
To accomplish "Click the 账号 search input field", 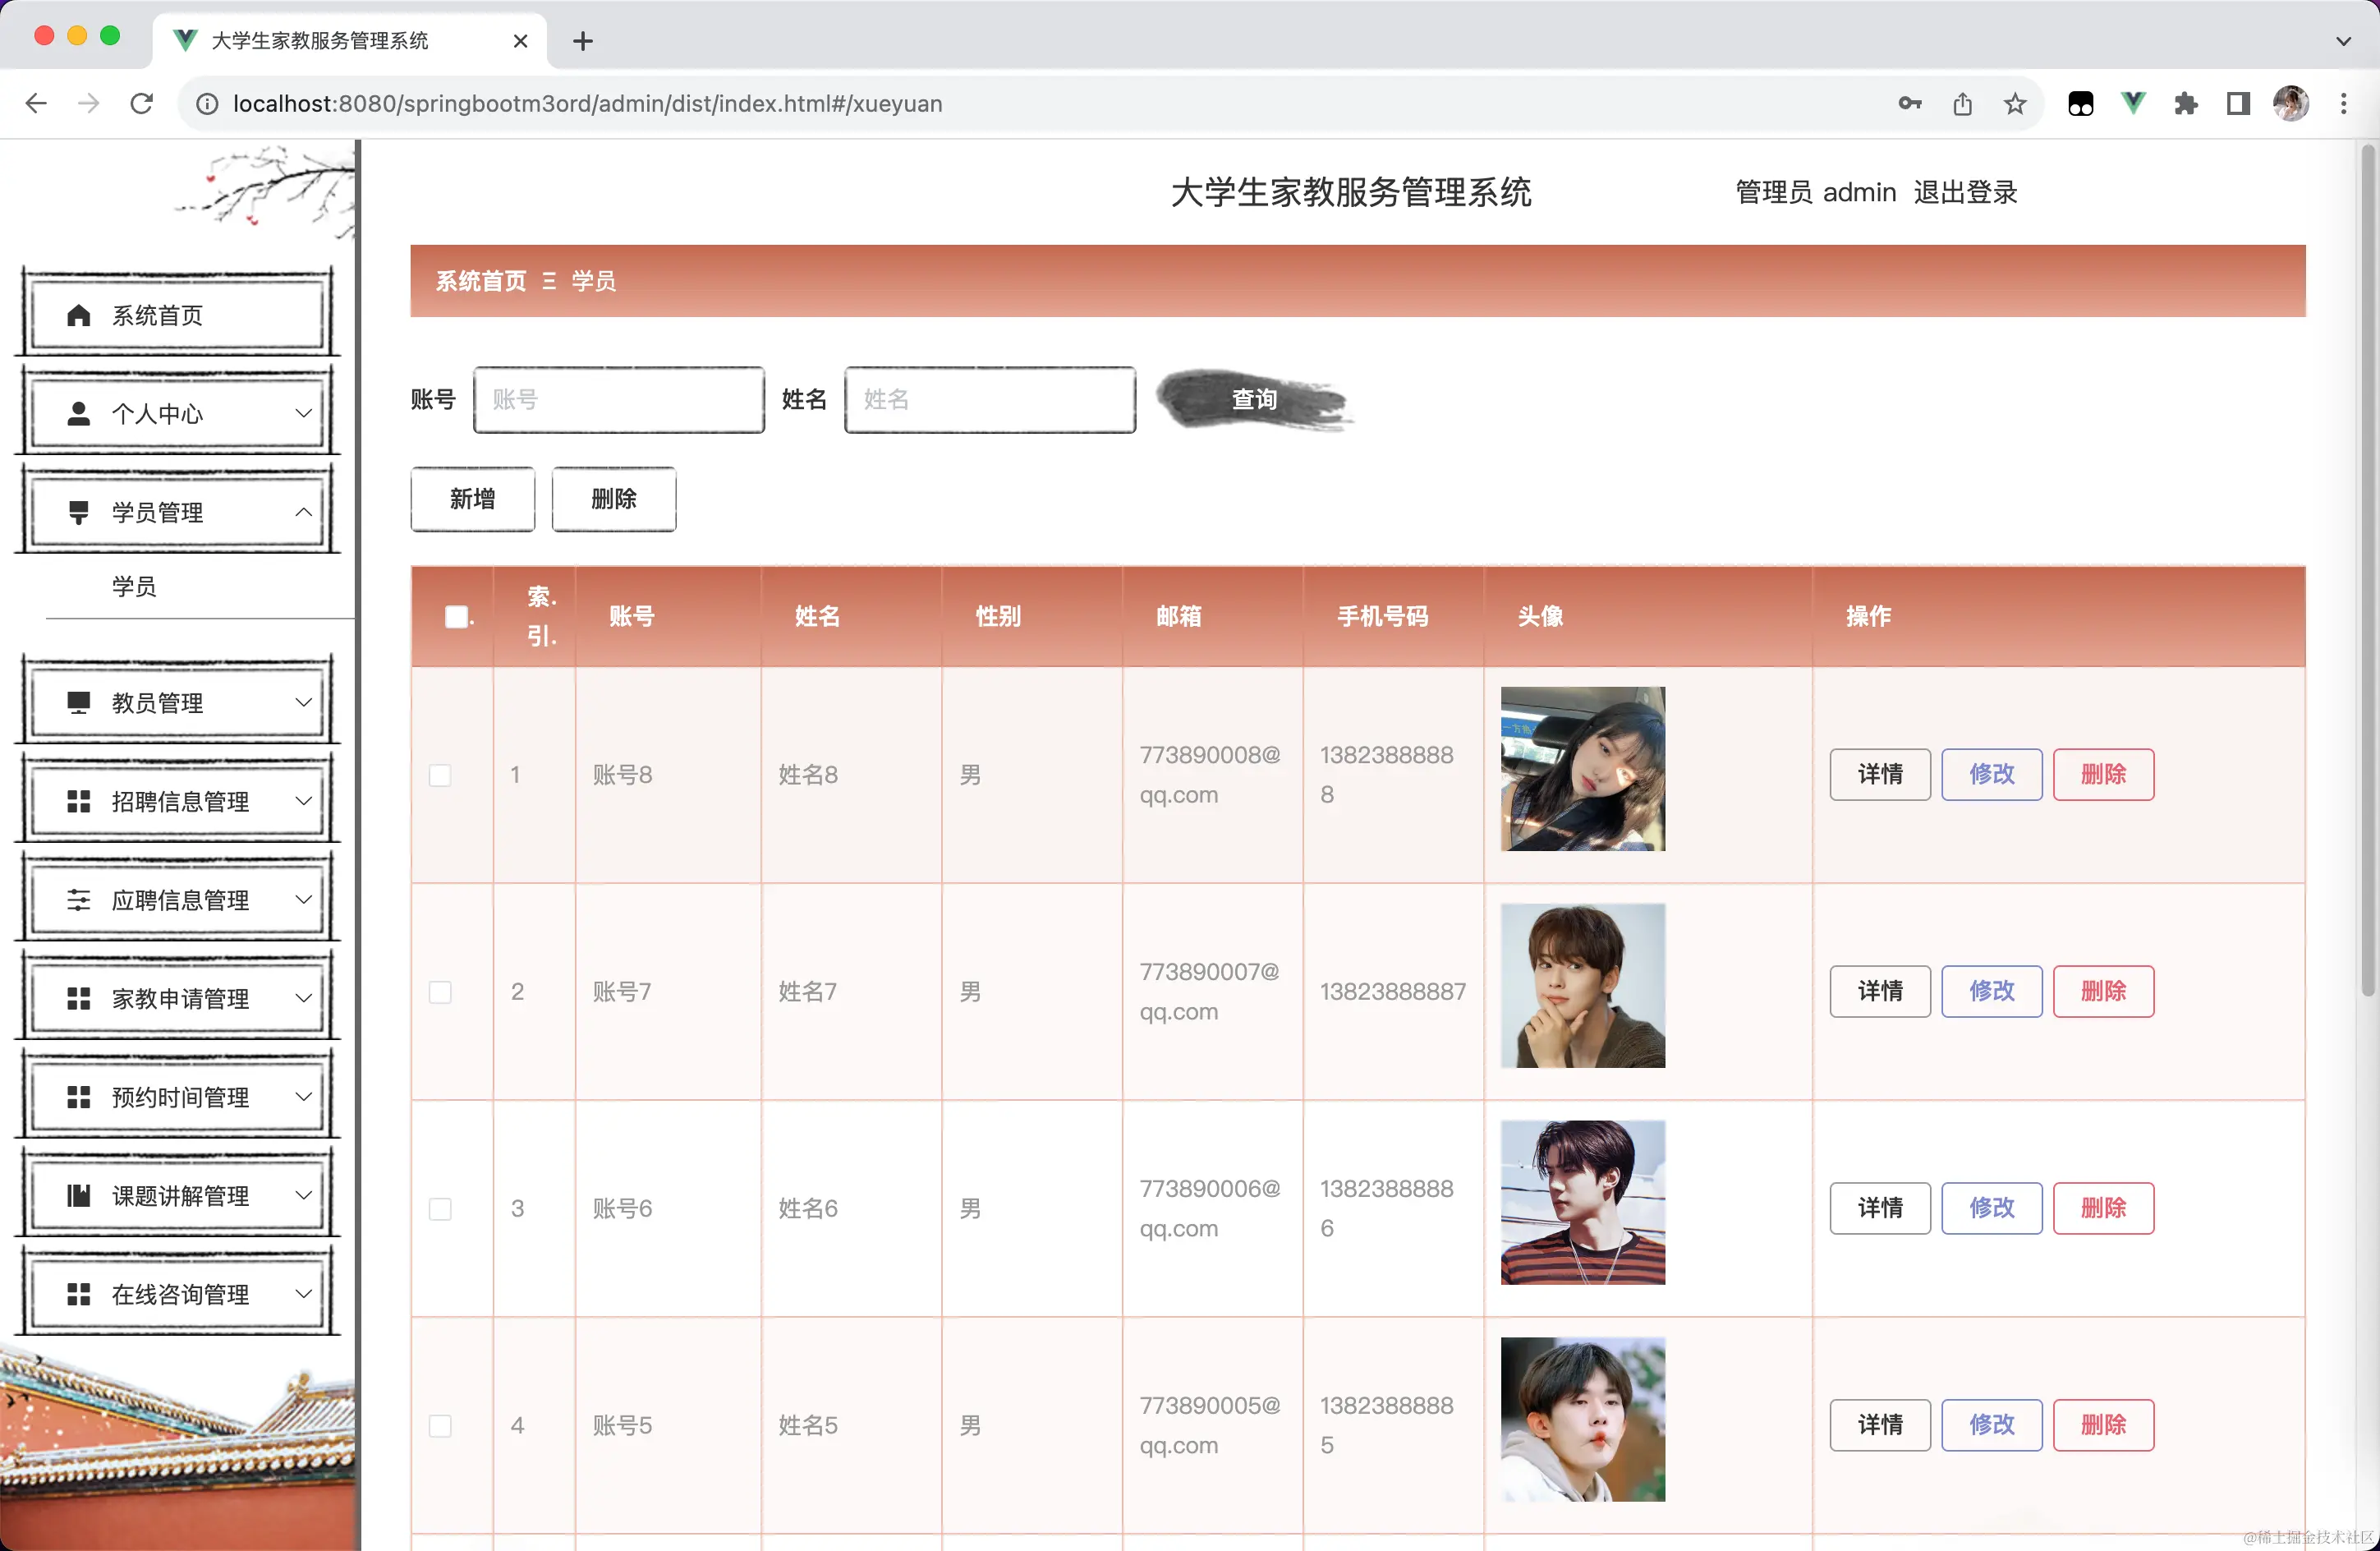I will tap(618, 400).
